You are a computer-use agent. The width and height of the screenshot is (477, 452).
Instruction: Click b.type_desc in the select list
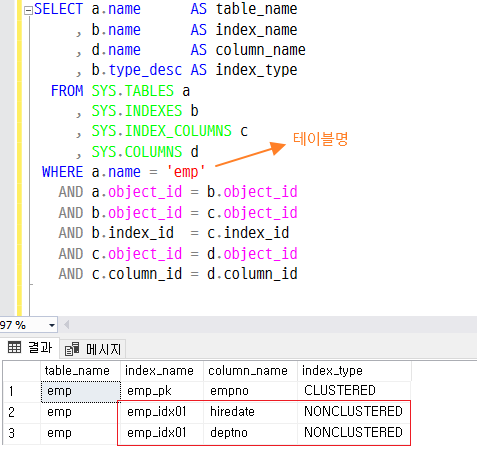pyautogui.click(x=137, y=70)
